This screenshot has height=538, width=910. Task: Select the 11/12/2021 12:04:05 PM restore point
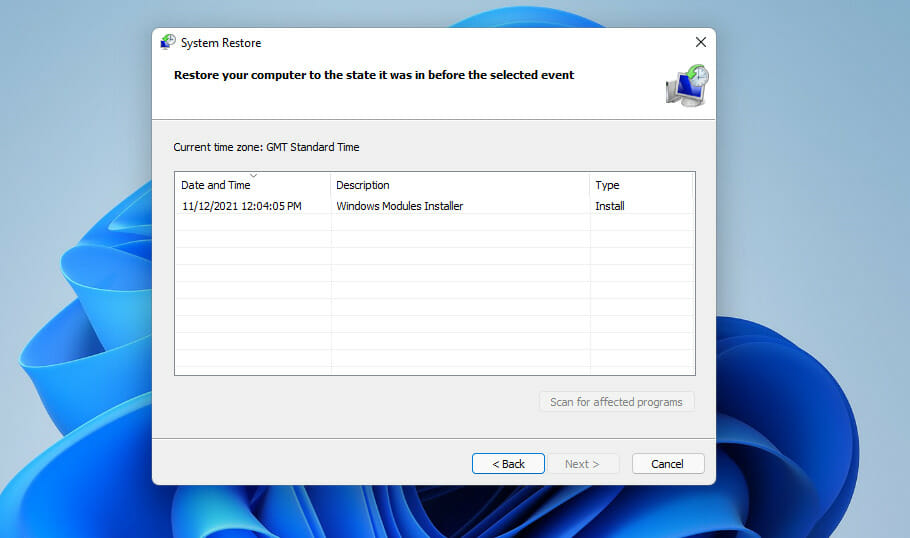pos(434,206)
